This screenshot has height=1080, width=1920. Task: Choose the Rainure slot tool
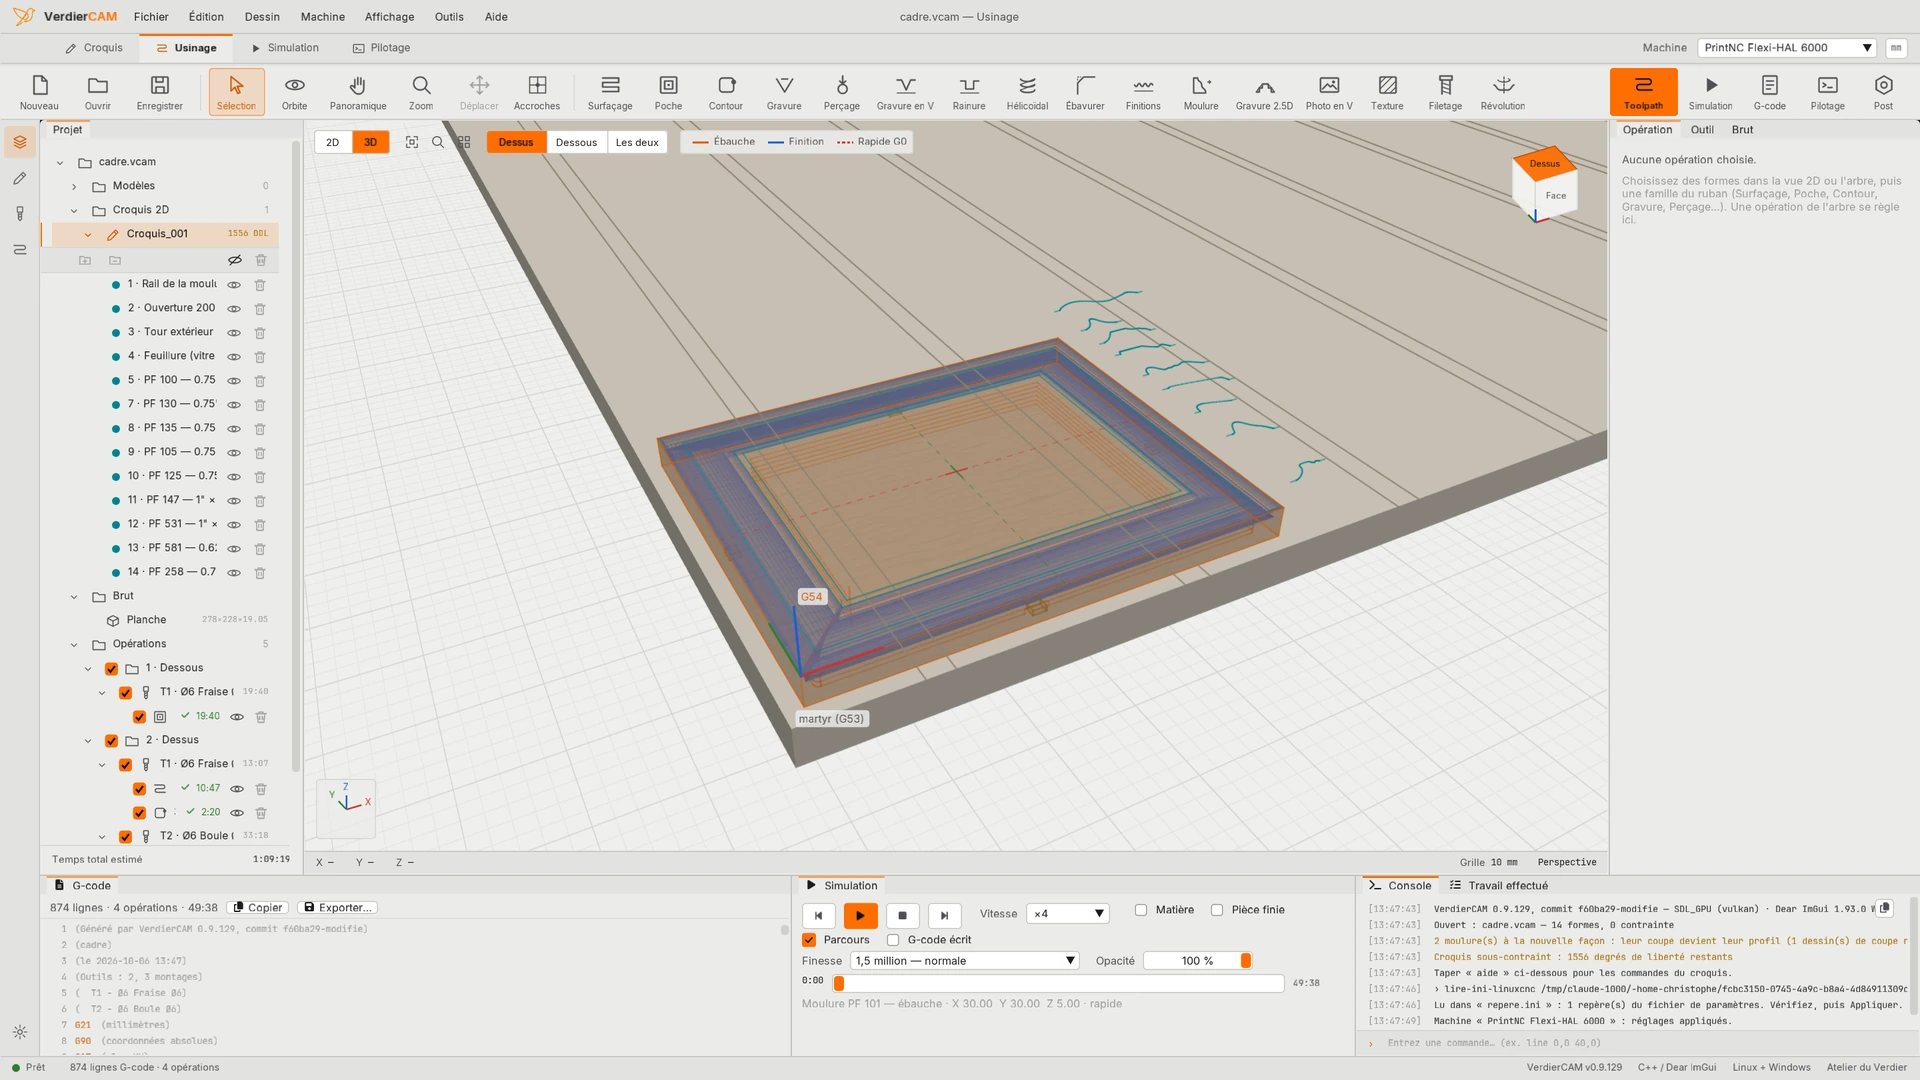(969, 92)
